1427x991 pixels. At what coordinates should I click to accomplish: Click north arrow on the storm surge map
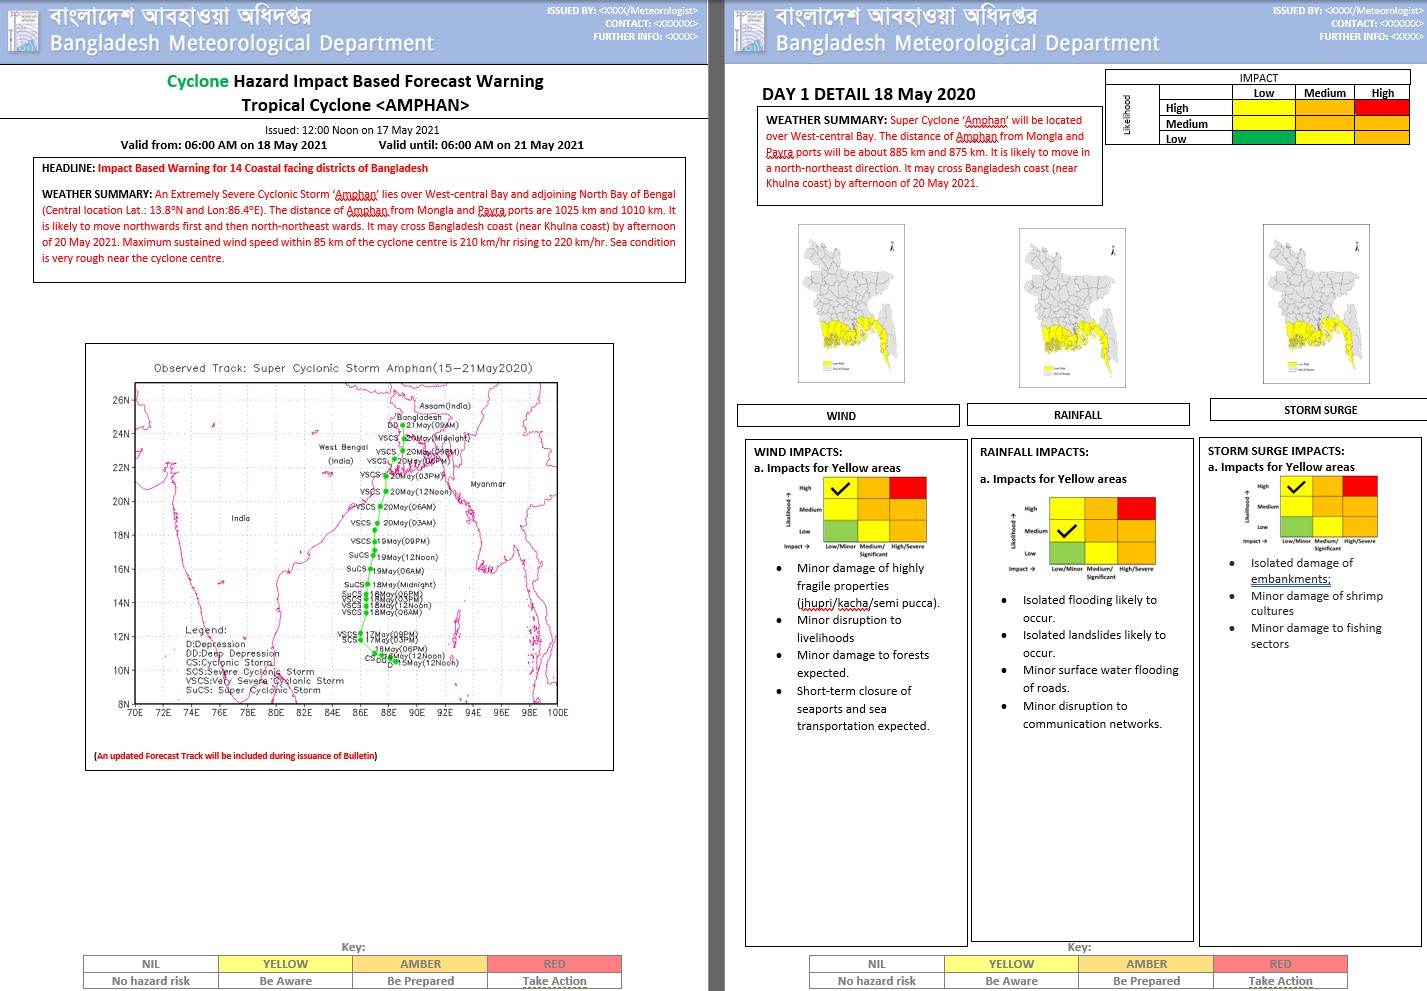click(1357, 246)
